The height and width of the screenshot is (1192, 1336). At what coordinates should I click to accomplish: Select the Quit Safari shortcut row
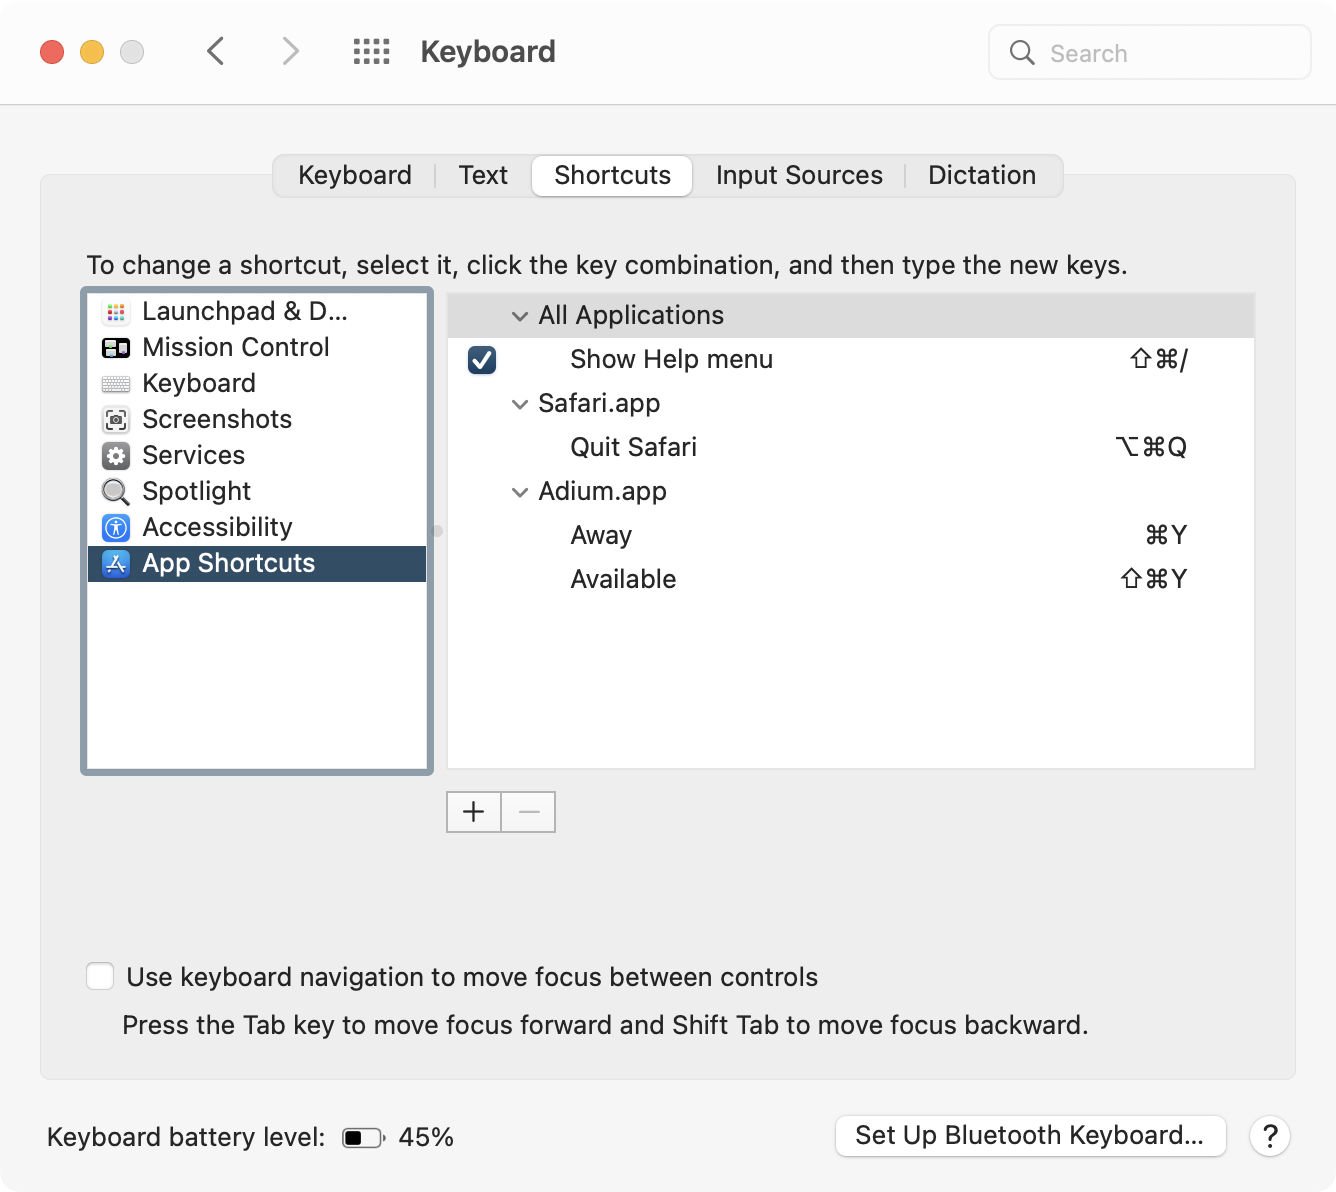850,447
